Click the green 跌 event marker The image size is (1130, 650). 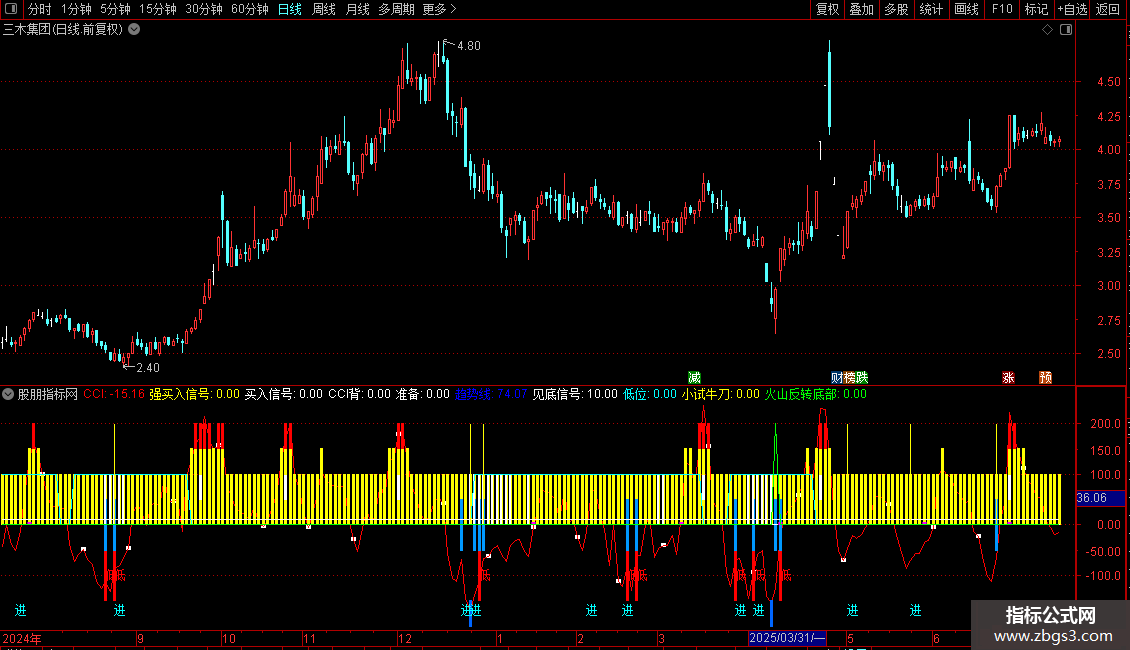click(x=862, y=378)
